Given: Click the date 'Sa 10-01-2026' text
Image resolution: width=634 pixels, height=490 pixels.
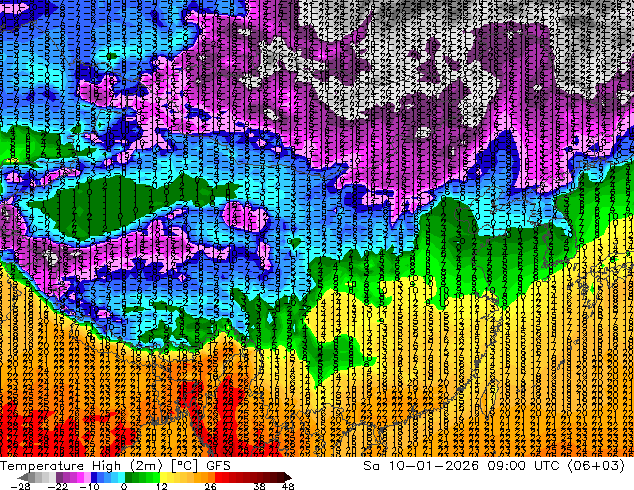Looking at the screenshot, I should coord(421,466).
